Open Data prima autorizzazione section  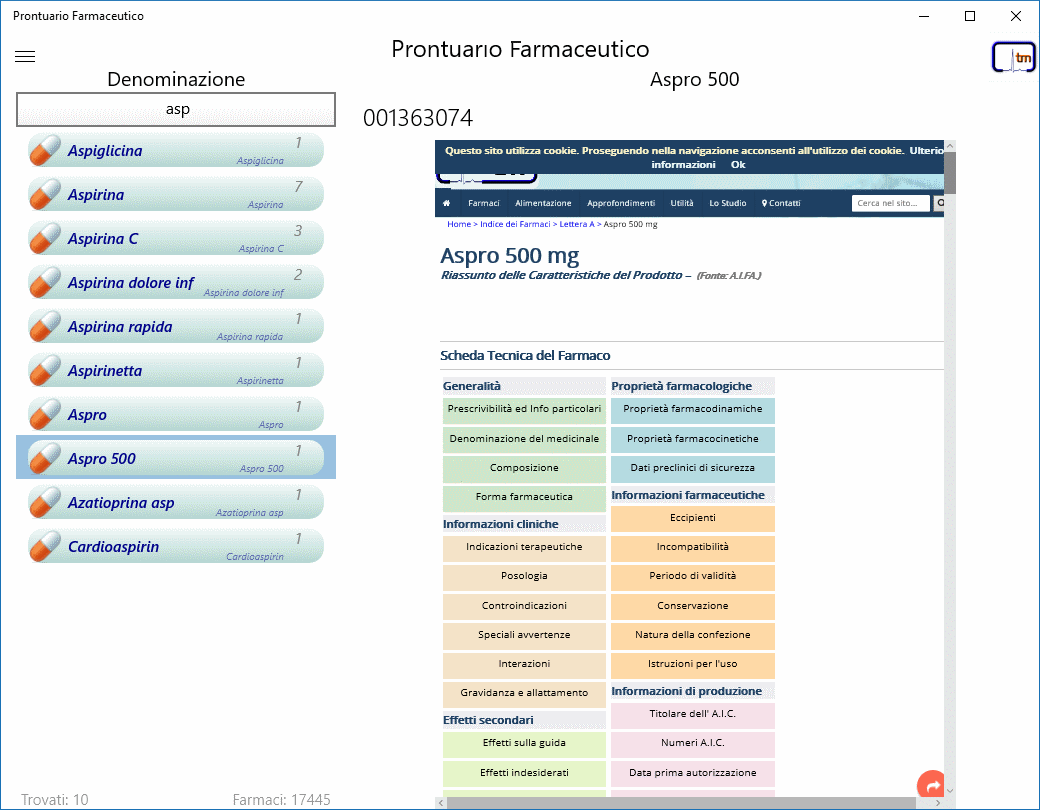tap(692, 774)
